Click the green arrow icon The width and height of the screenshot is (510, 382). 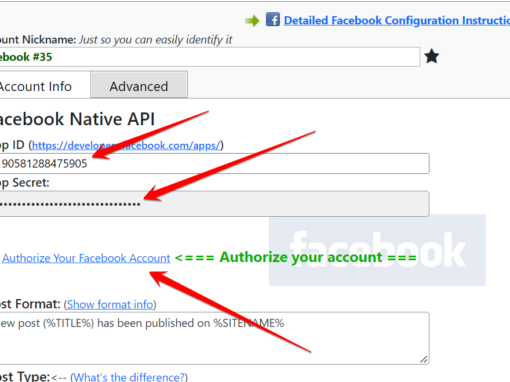point(252,21)
